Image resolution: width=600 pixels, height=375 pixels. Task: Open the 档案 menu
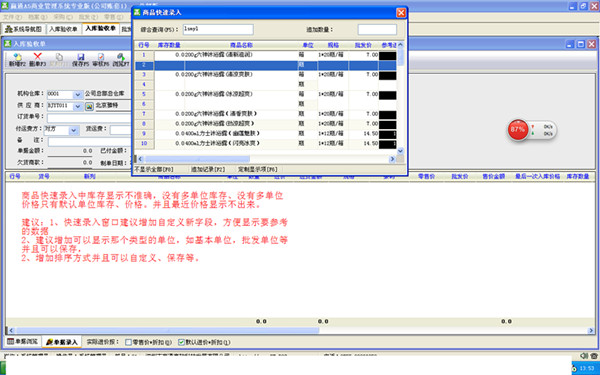38,17
